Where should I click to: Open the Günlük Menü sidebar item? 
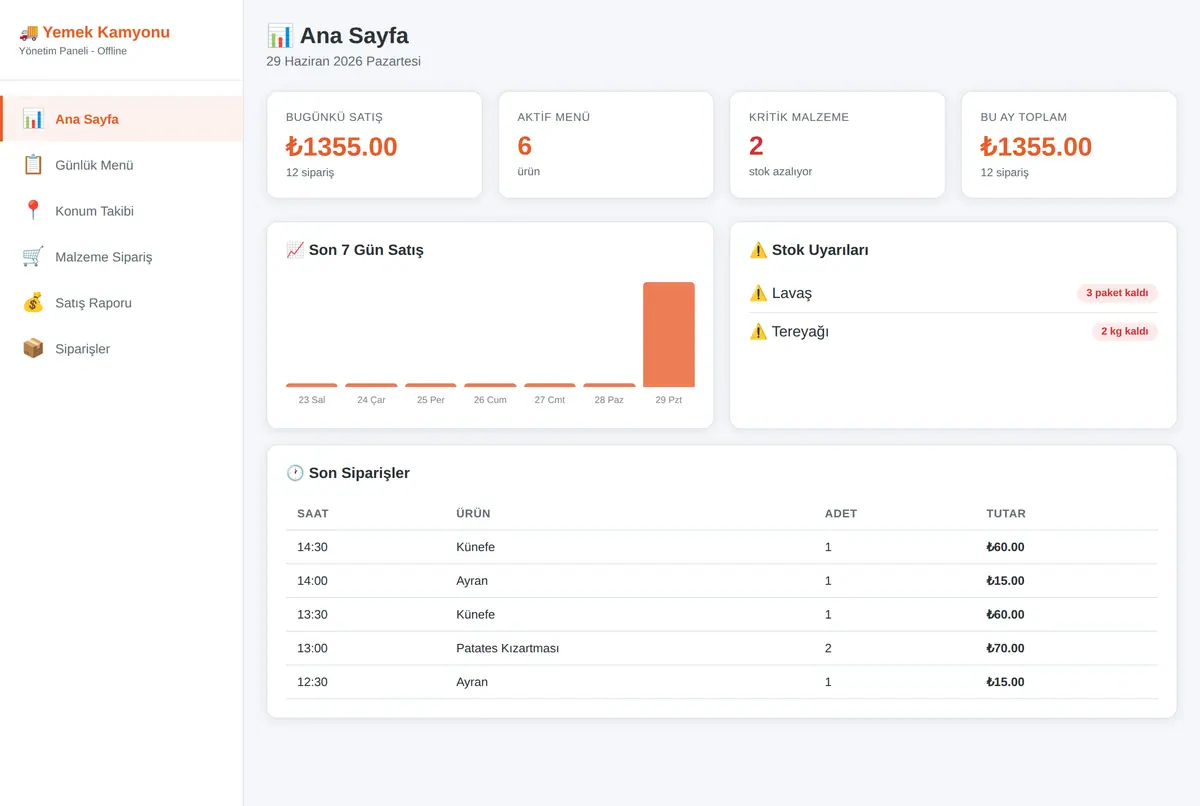coord(121,165)
